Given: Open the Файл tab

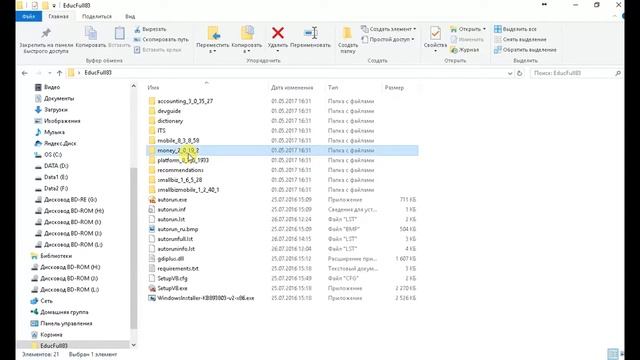Looking at the screenshot, I should click(29, 16).
